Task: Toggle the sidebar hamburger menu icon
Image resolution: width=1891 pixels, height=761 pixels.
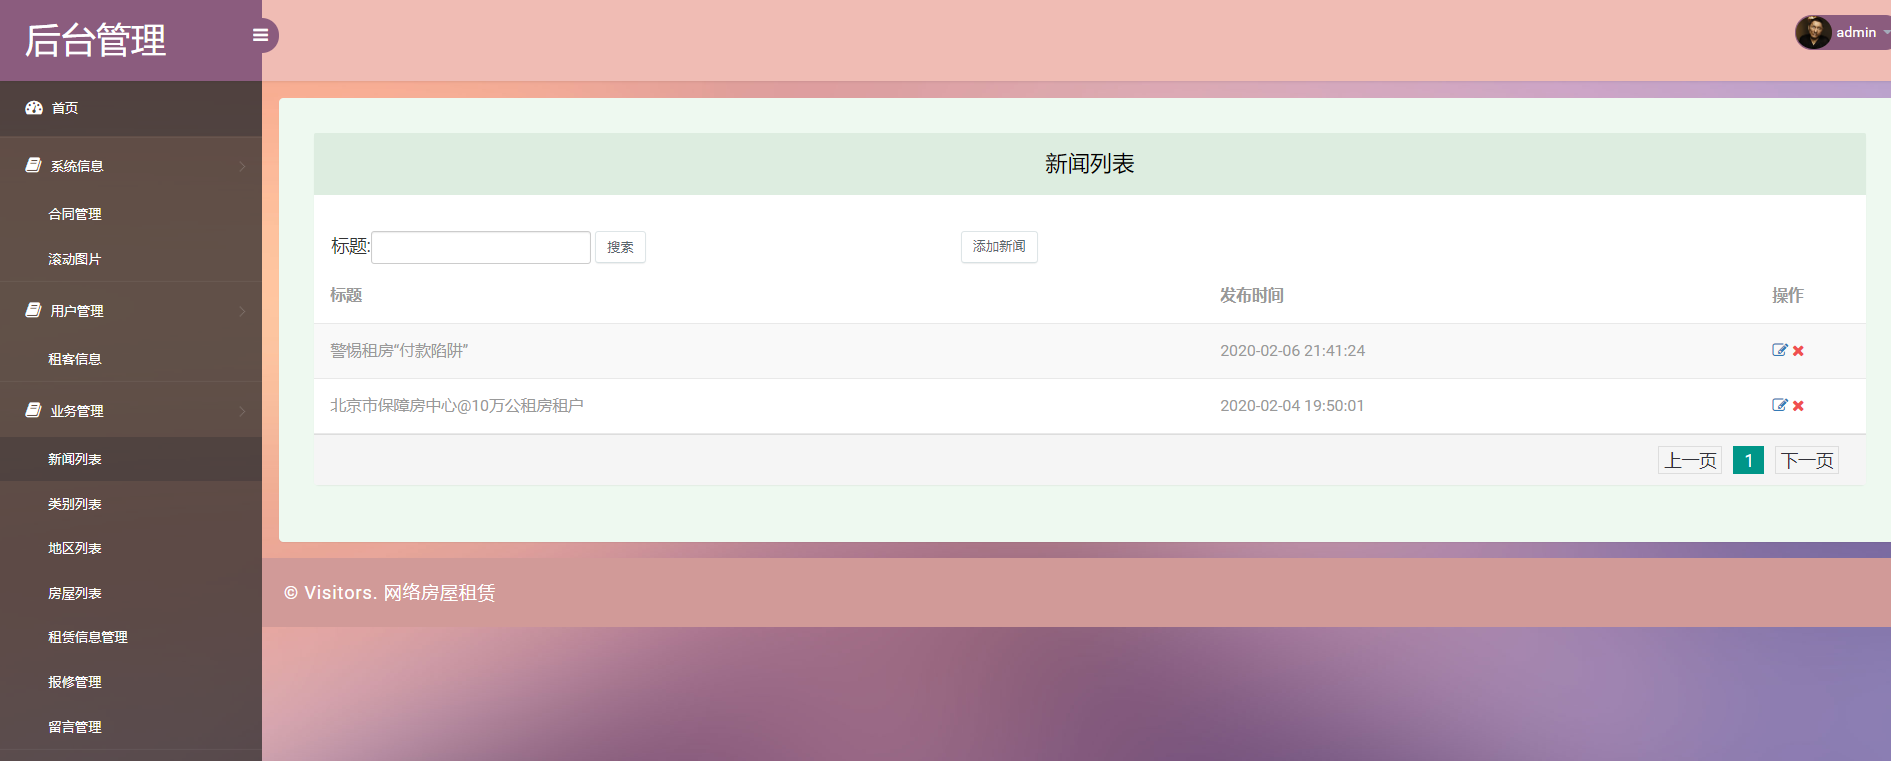Action: (261, 35)
